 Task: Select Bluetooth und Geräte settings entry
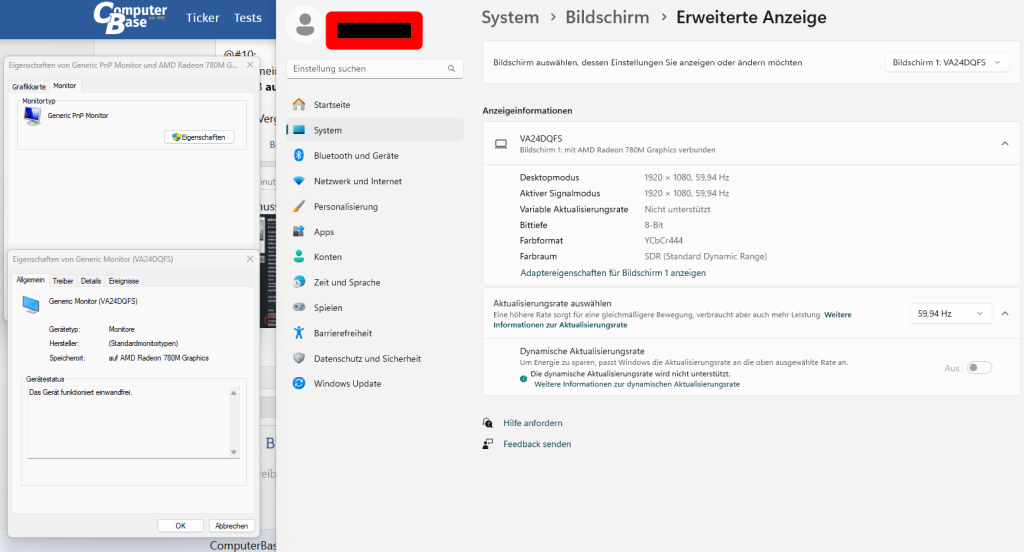point(375,155)
